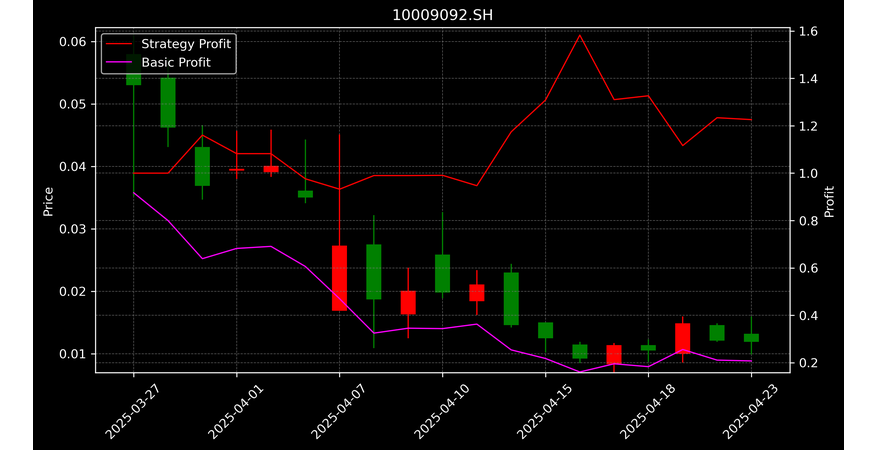The width and height of the screenshot is (878, 450).
Task: Click the tall red candlestick on 2025-04-07
Action: (x=339, y=278)
